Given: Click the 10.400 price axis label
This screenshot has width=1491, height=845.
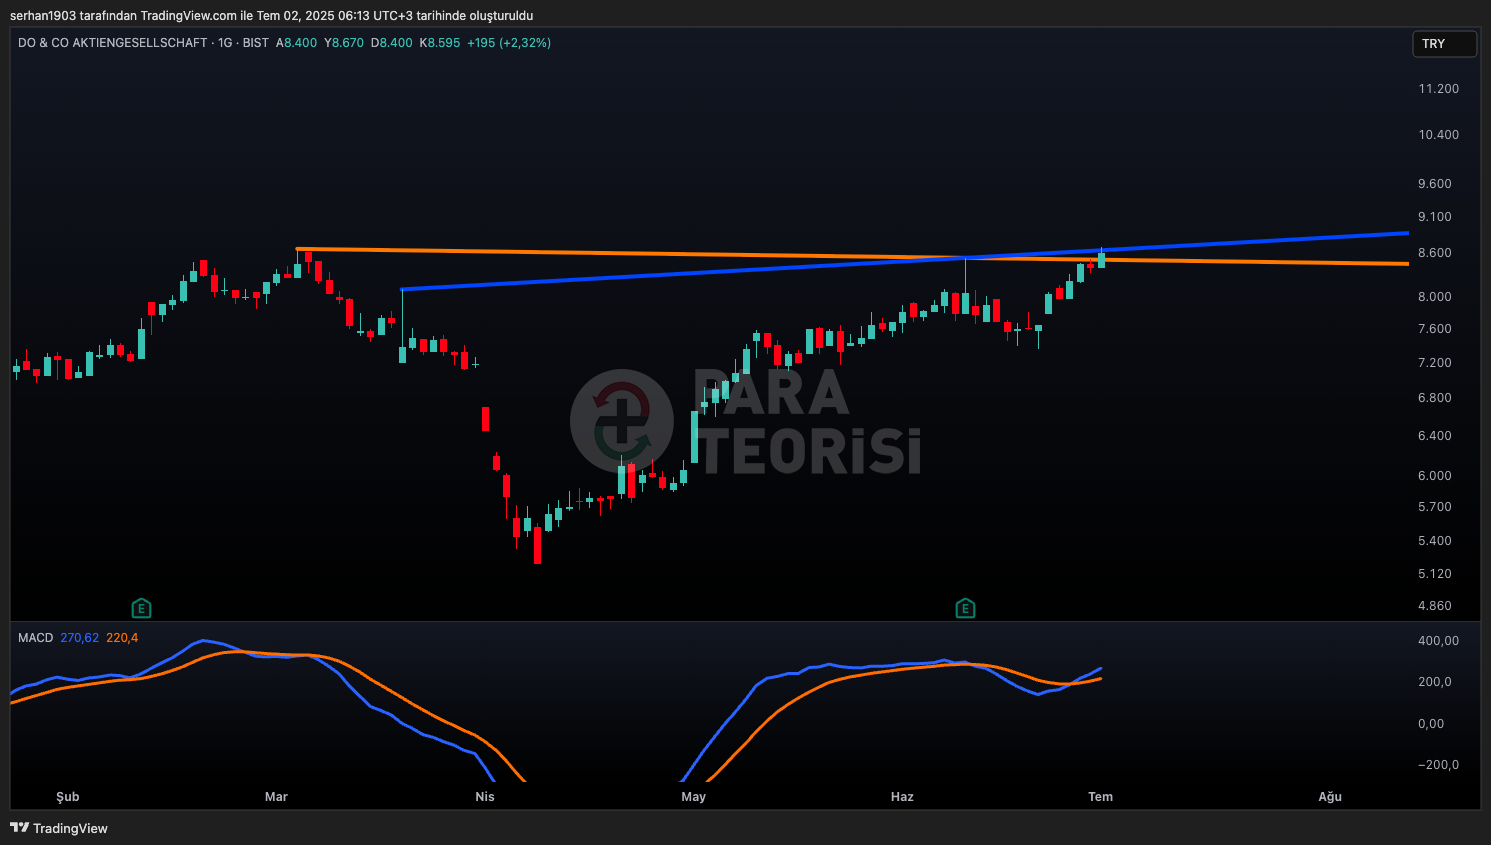Looking at the screenshot, I should tap(1438, 135).
